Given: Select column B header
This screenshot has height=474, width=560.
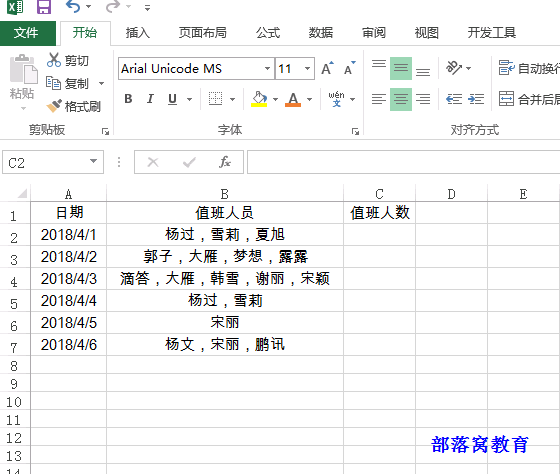Looking at the screenshot, I should pyautogui.click(x=225, y=194).
